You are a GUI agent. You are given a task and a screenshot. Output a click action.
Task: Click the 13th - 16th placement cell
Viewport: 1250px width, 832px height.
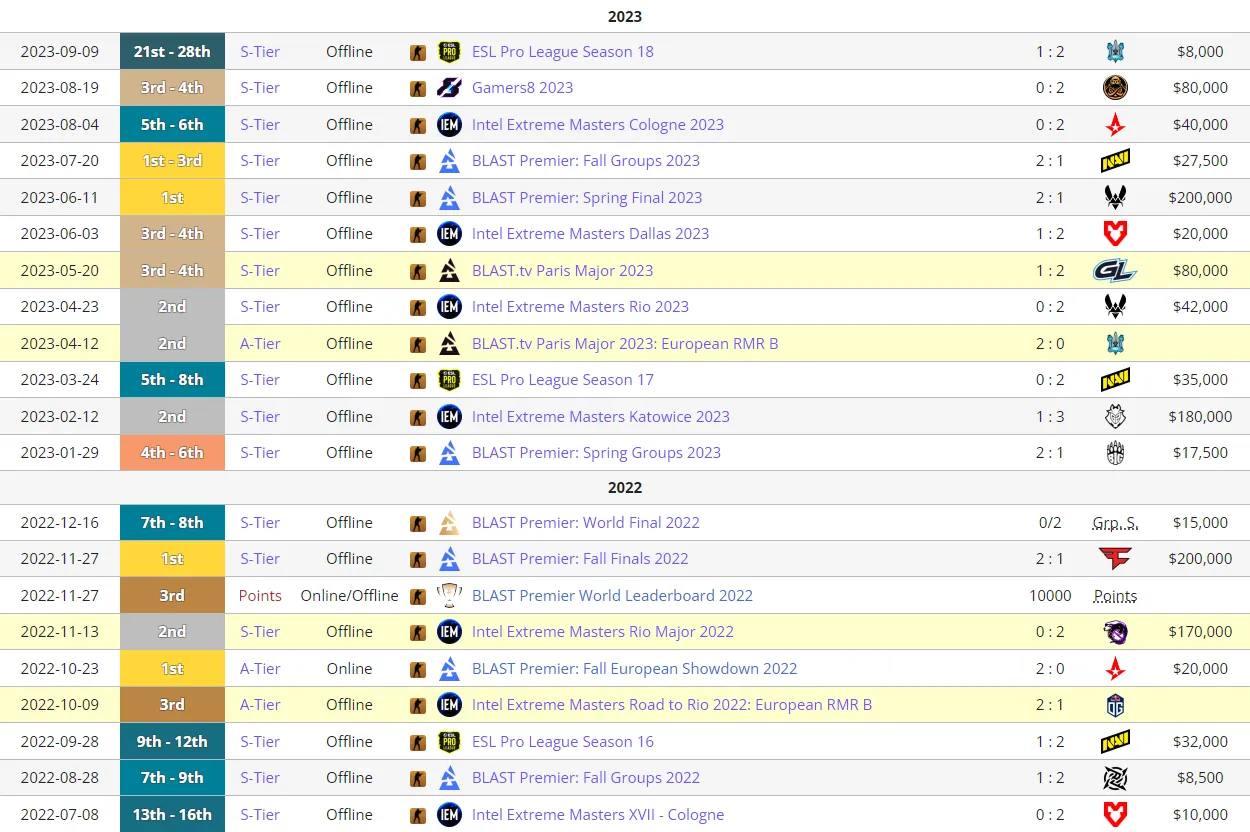point(172,815)
